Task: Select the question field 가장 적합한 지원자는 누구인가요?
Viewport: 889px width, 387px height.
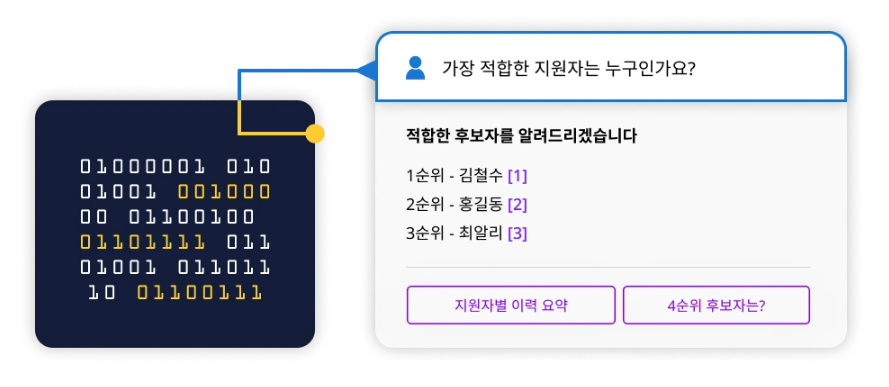Action: coord(611,67)
